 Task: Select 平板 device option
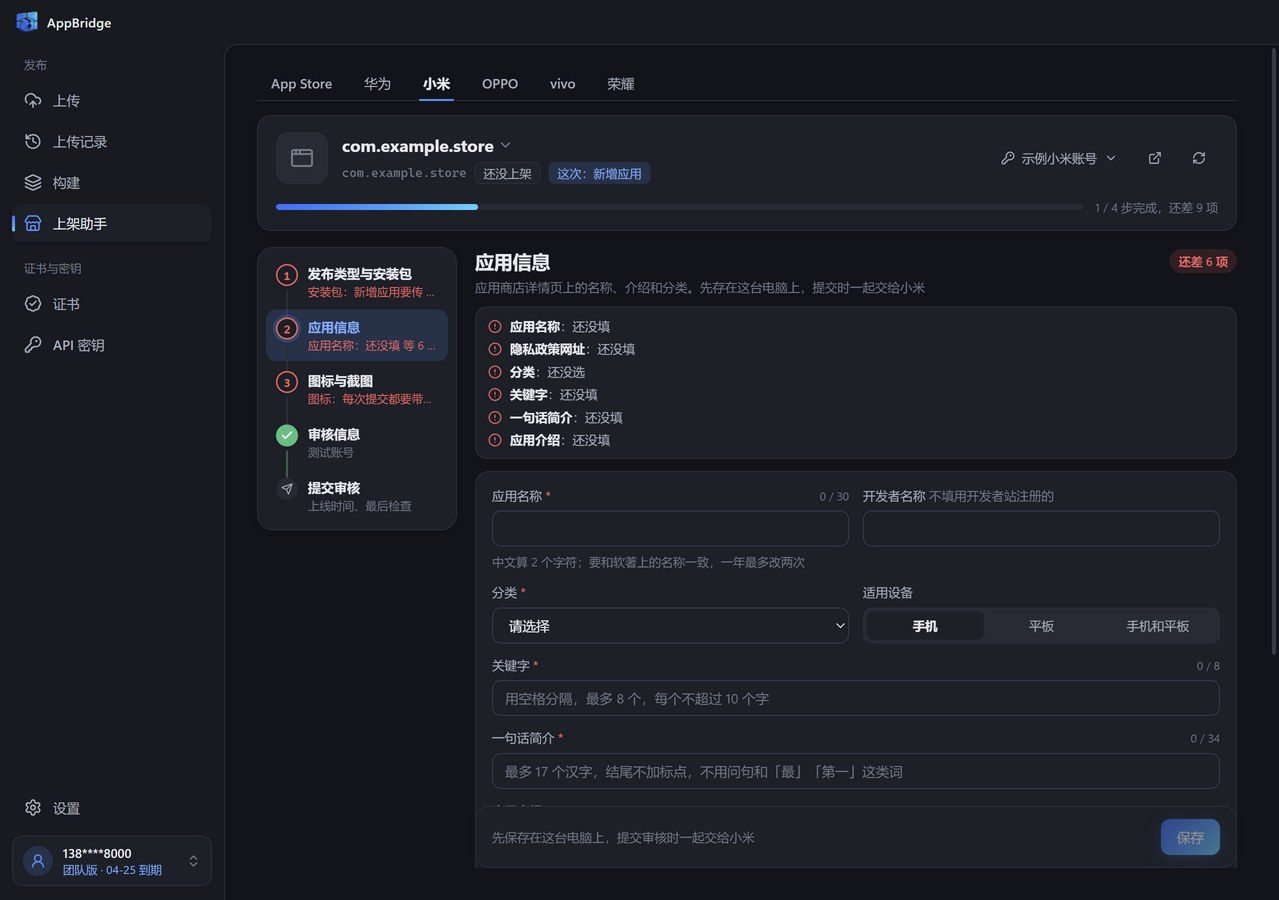1041,626
